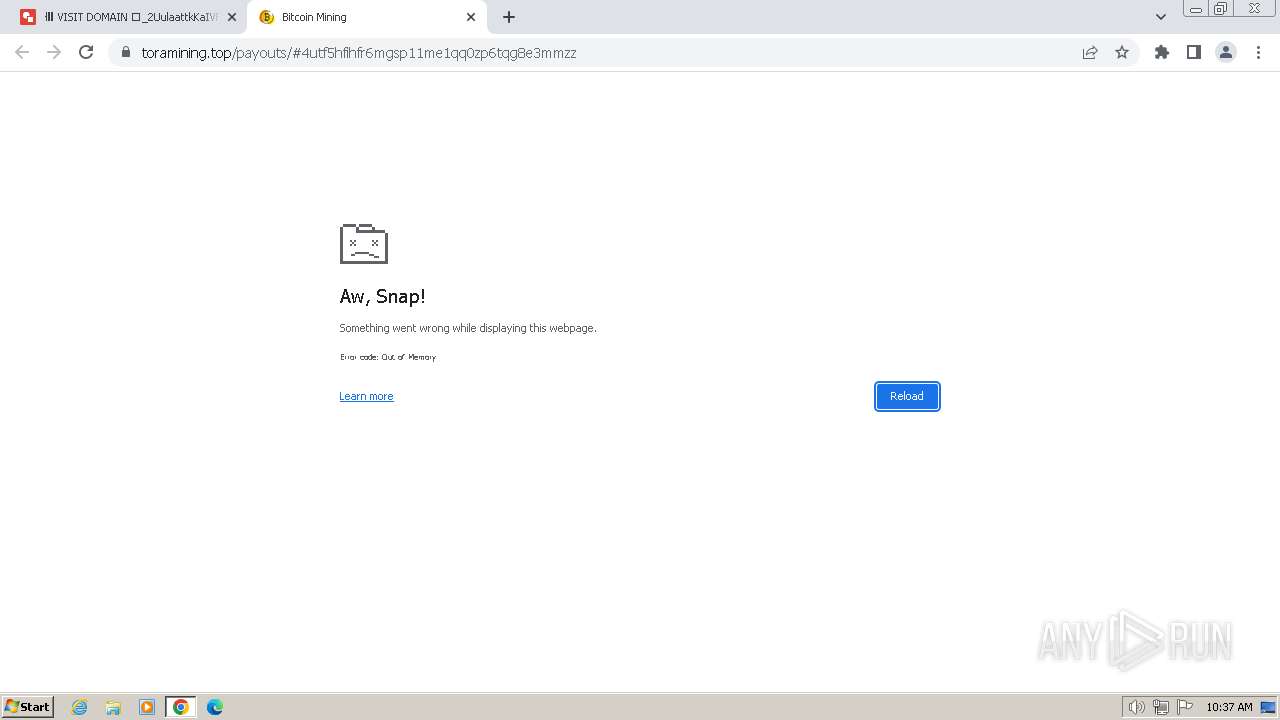Open the profile avatar menu
The width and height of the screenshot is (1280, 720).
coord(1226,52)
